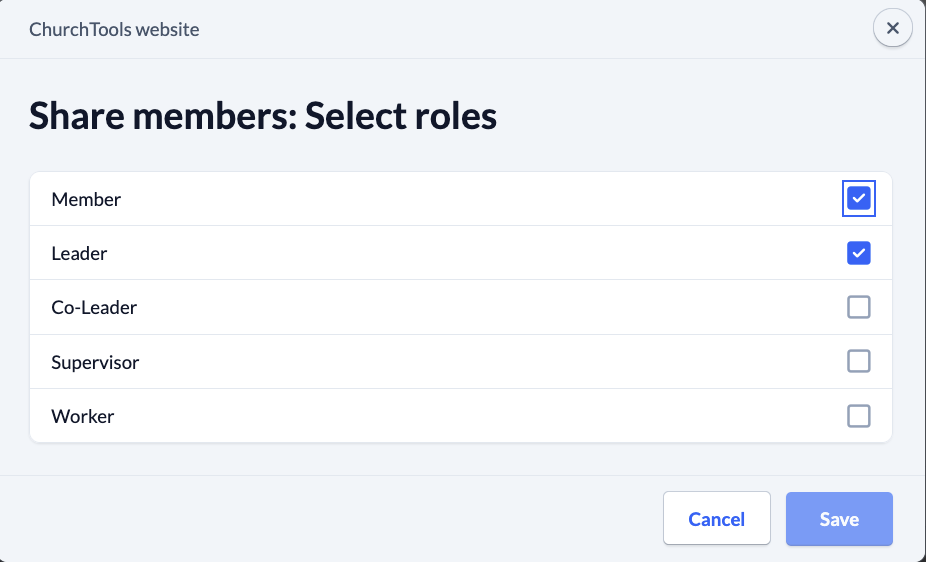The image size is (926, 562).
Task: Select the "Co-Leader" label text
Action: [x=94, y=308]
